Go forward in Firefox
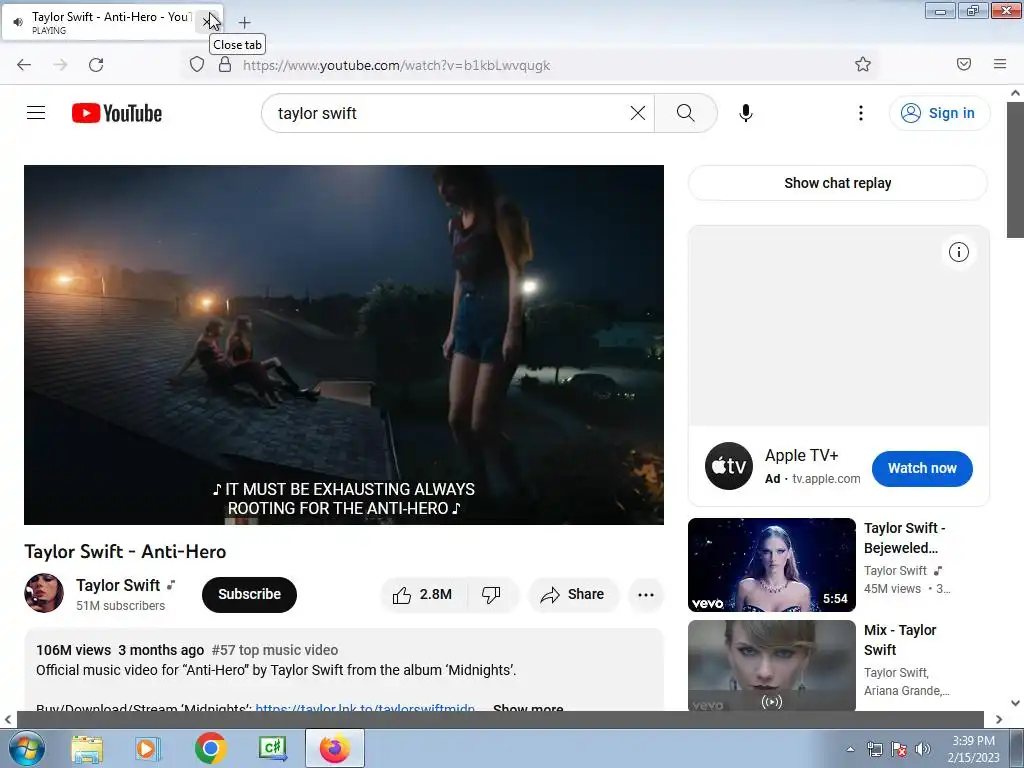 point(60,65)
